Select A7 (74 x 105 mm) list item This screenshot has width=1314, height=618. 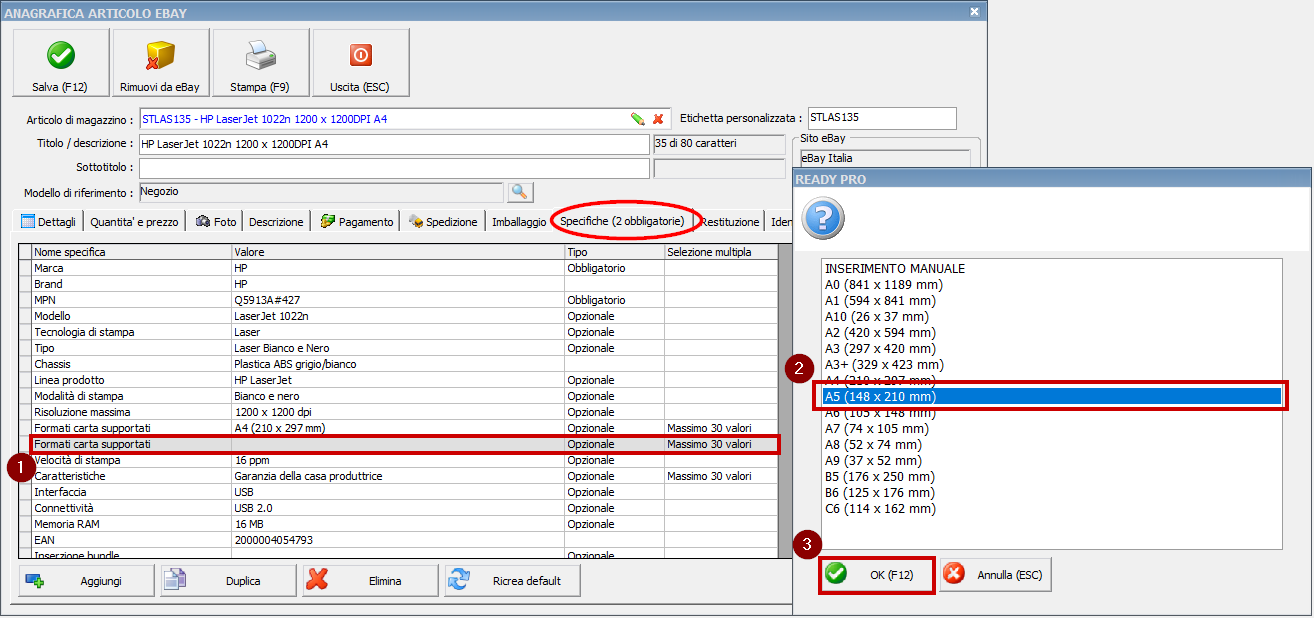(1050, 429)
